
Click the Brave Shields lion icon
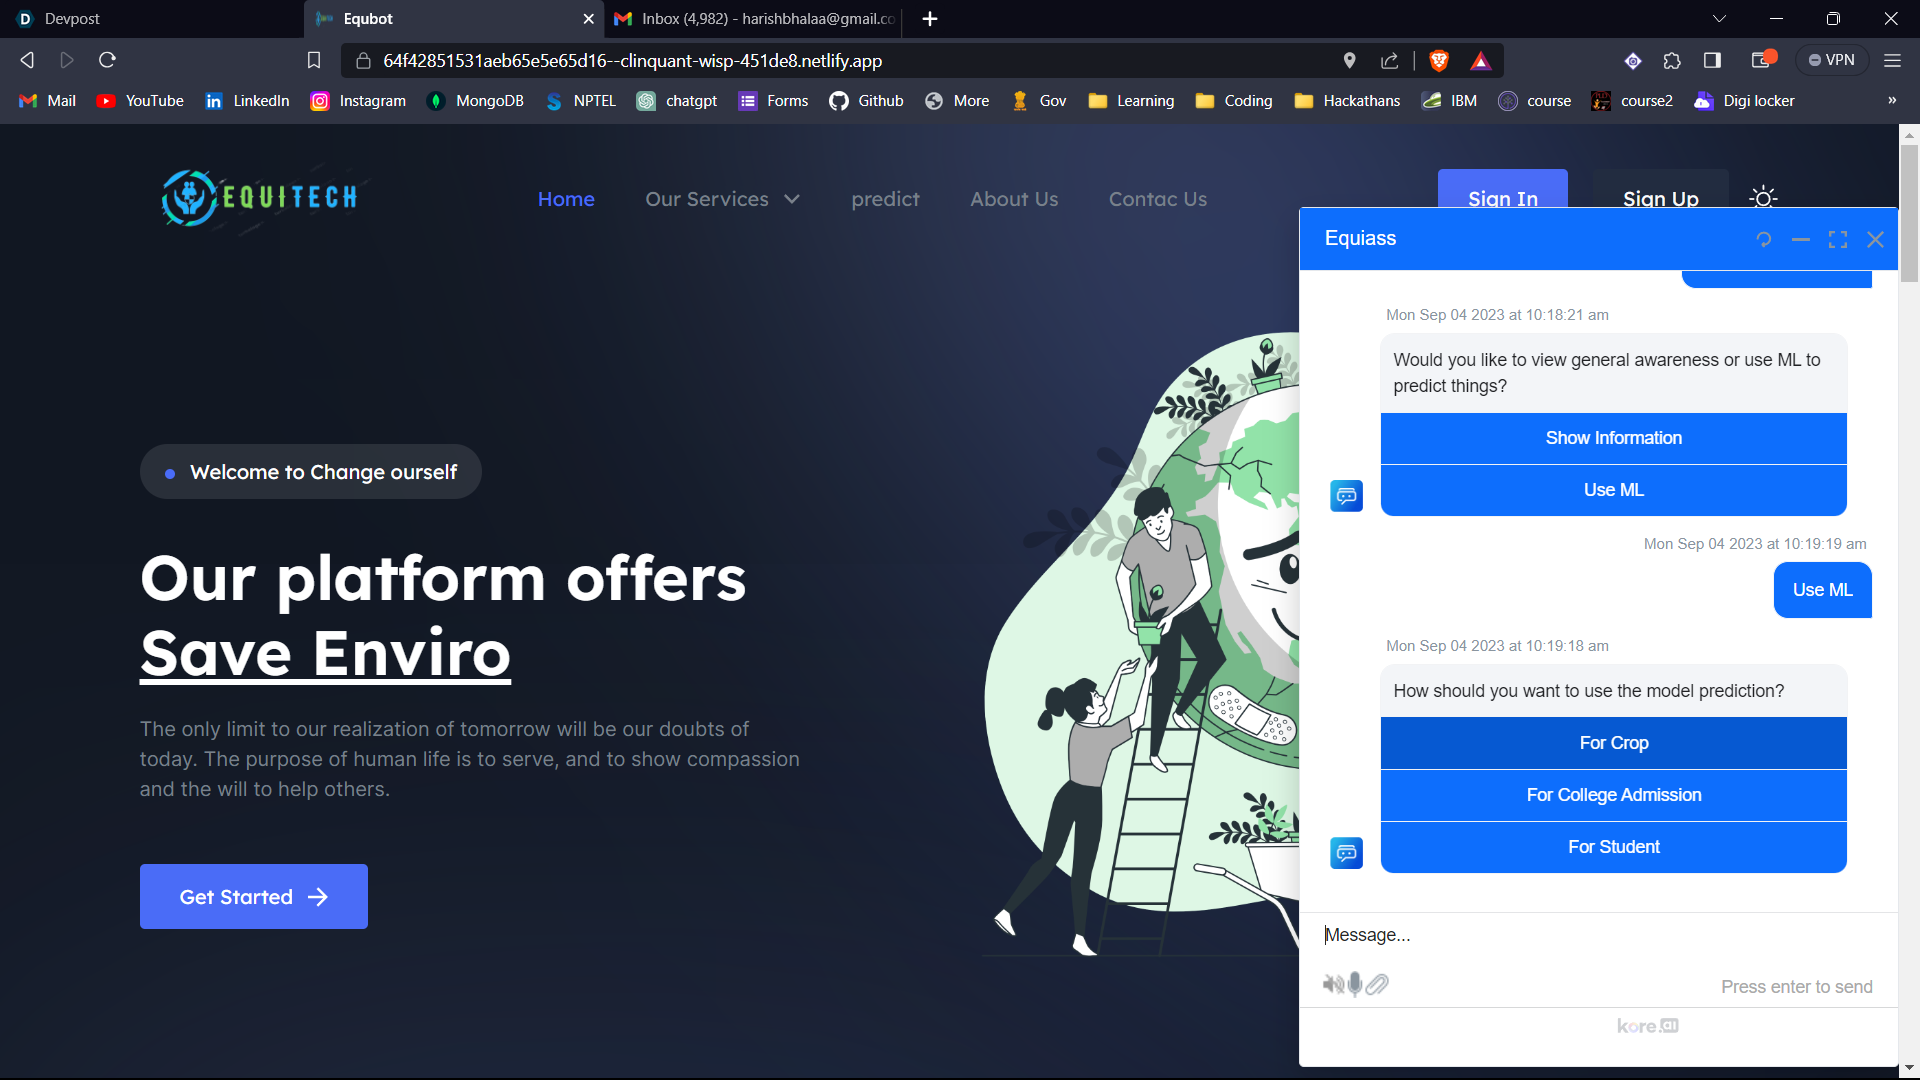coord(1439,61)
